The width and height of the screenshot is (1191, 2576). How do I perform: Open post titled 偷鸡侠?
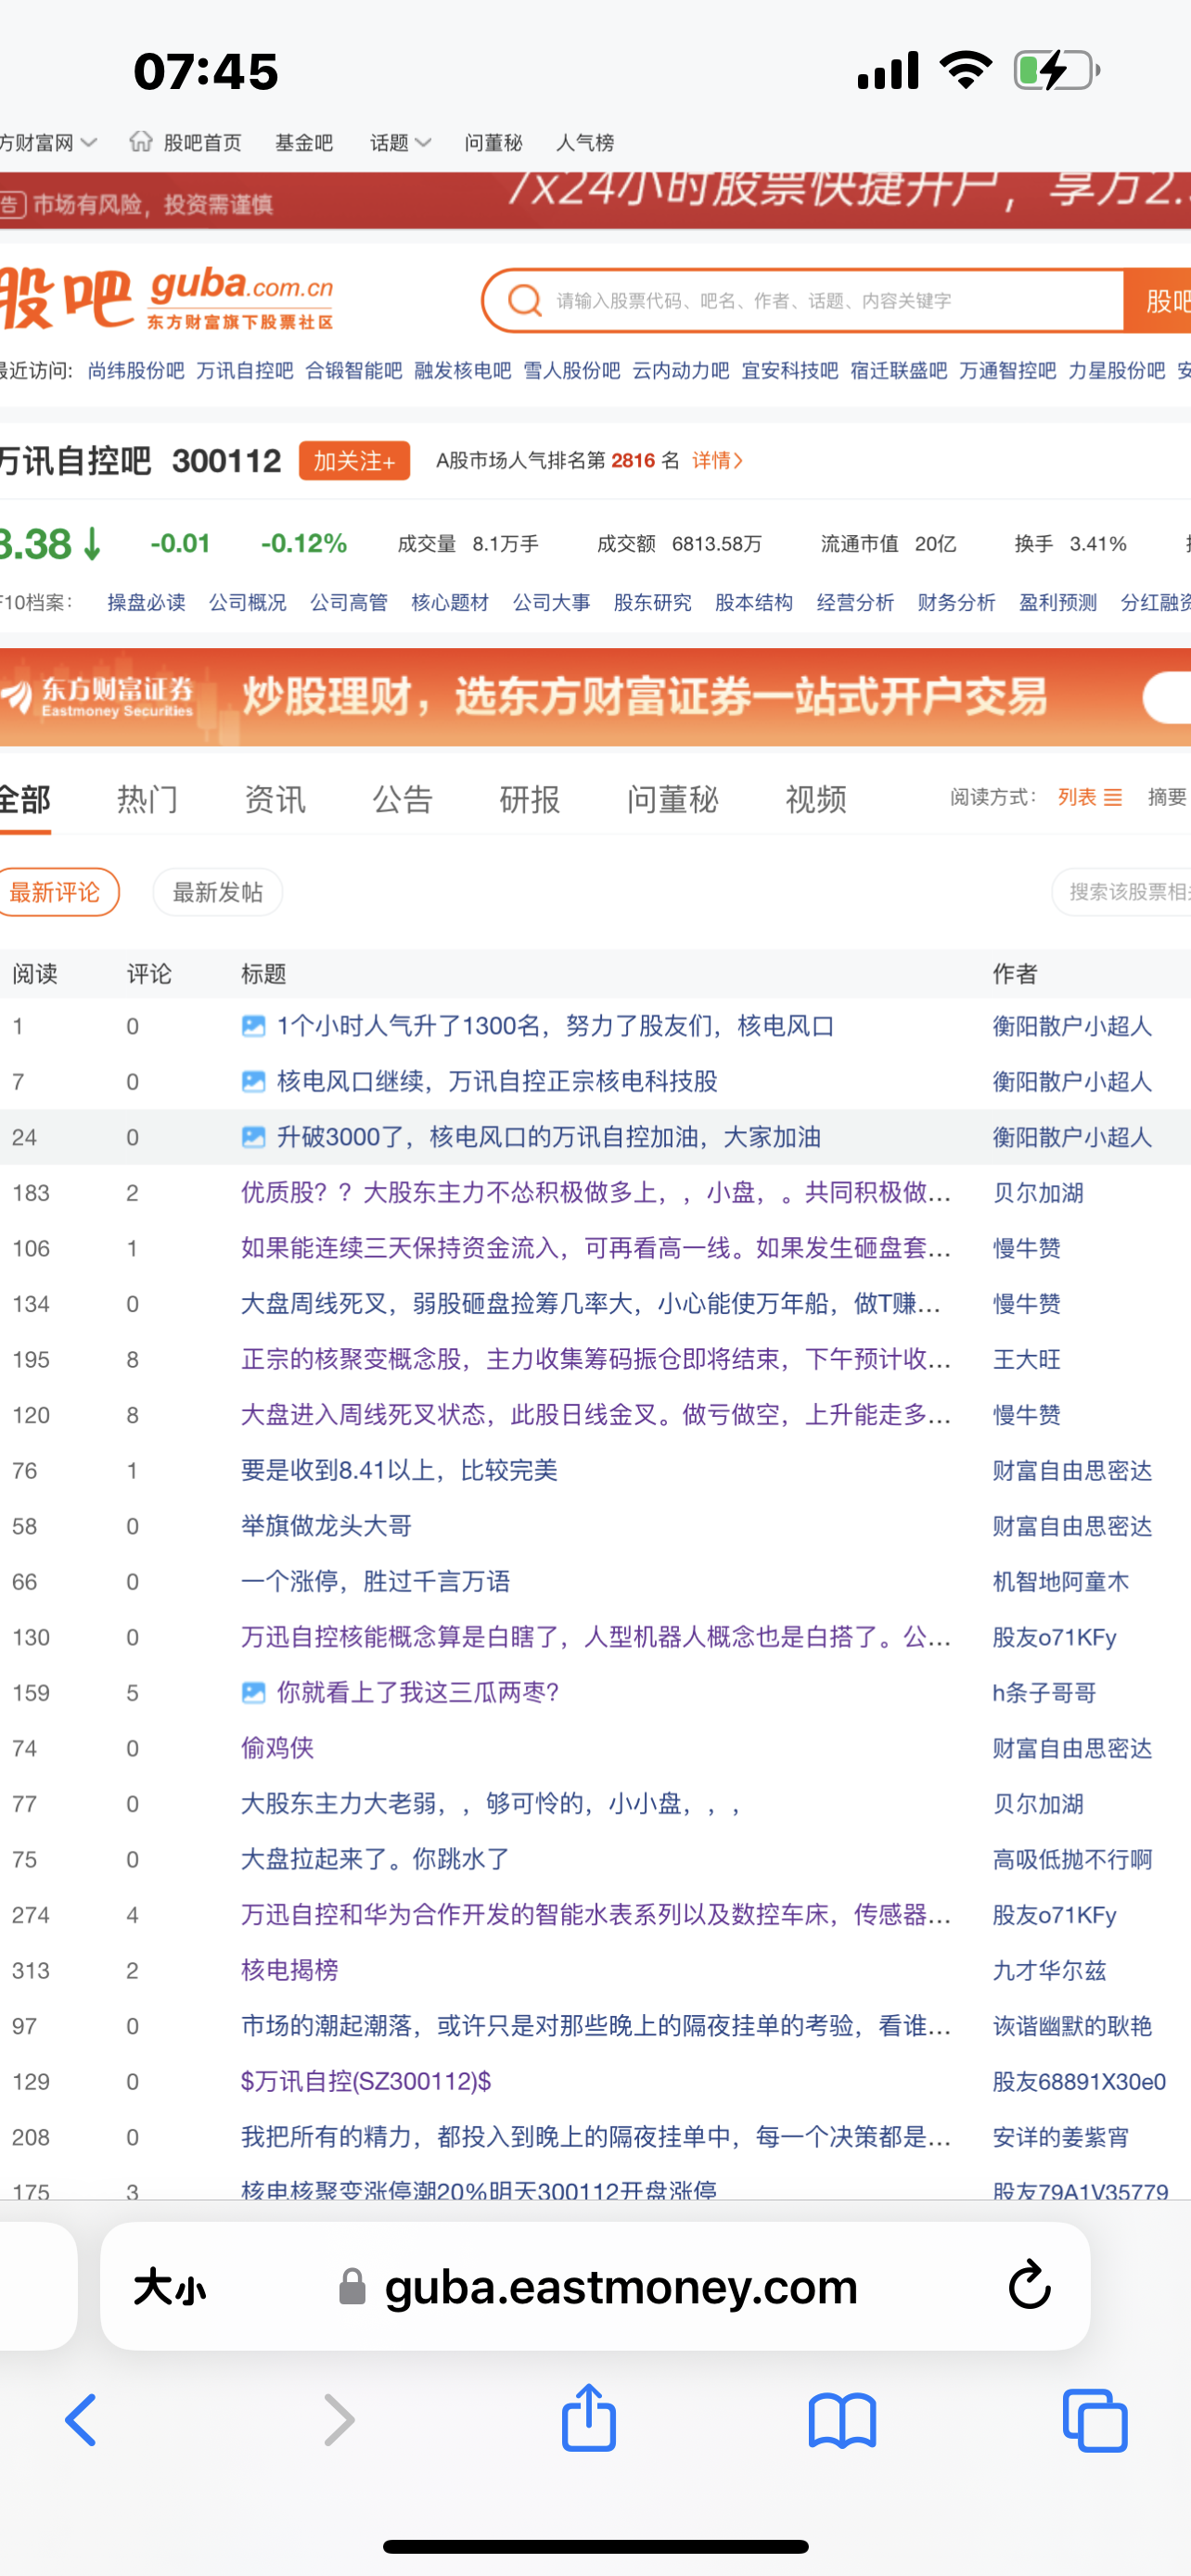coord(277,1748)
